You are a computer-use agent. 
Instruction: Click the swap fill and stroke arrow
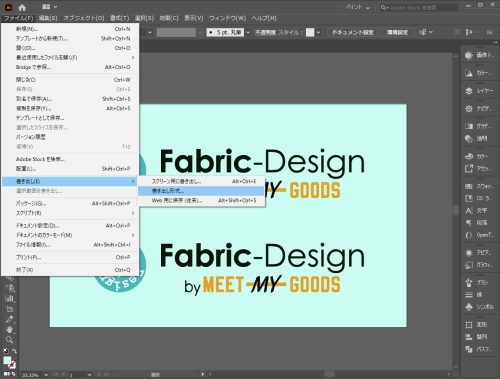[14, 351]
